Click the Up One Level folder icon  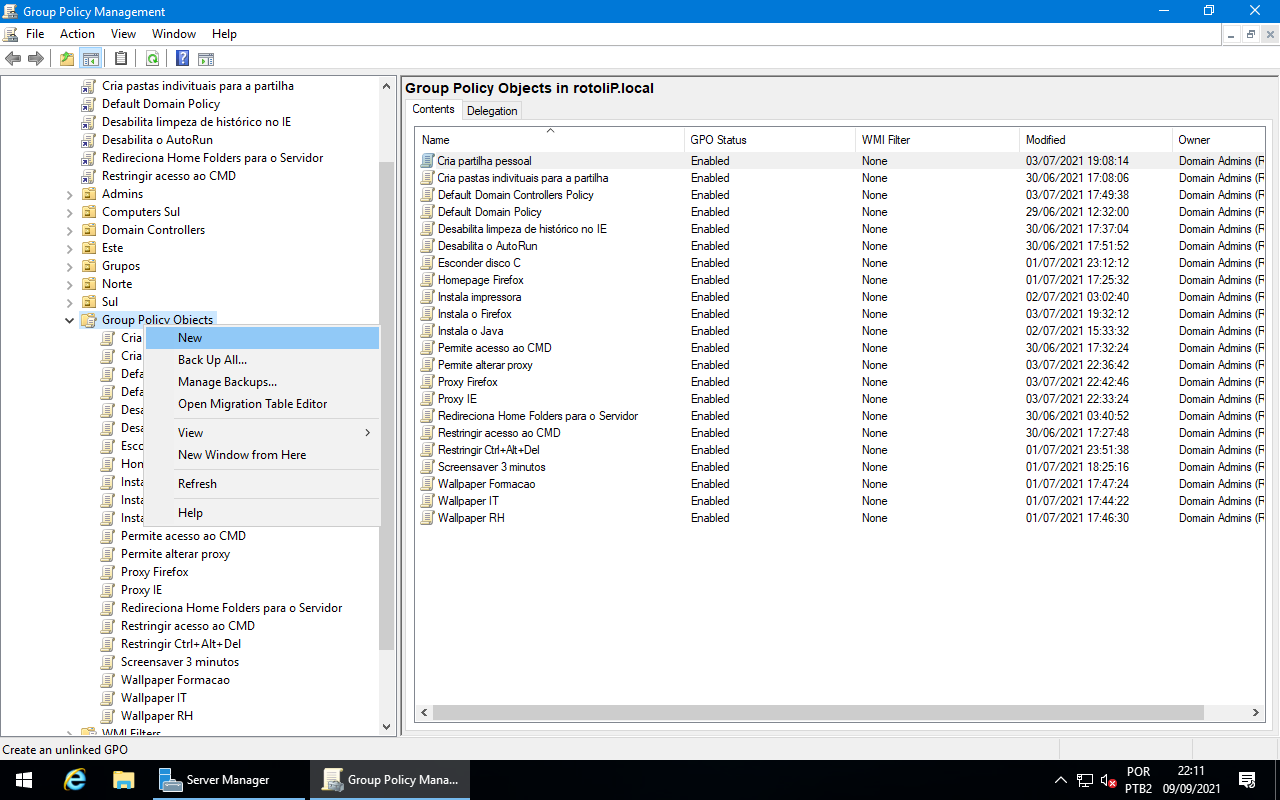(66, 58)
